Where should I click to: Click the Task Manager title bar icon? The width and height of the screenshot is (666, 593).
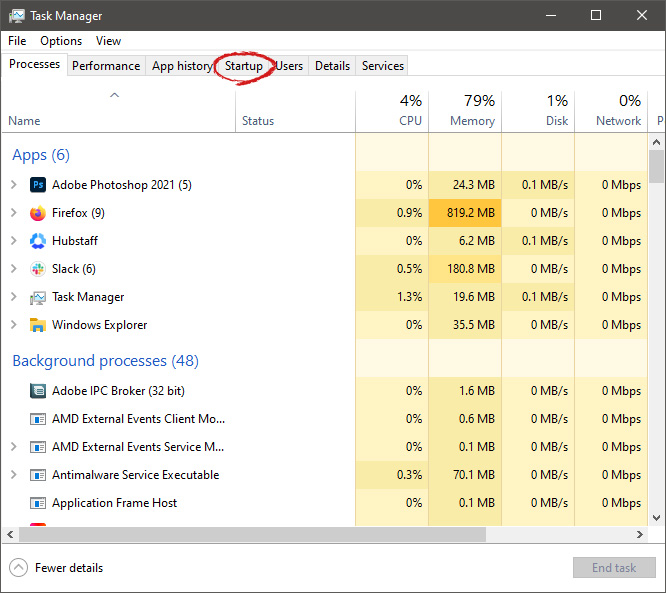pos(17,16)
